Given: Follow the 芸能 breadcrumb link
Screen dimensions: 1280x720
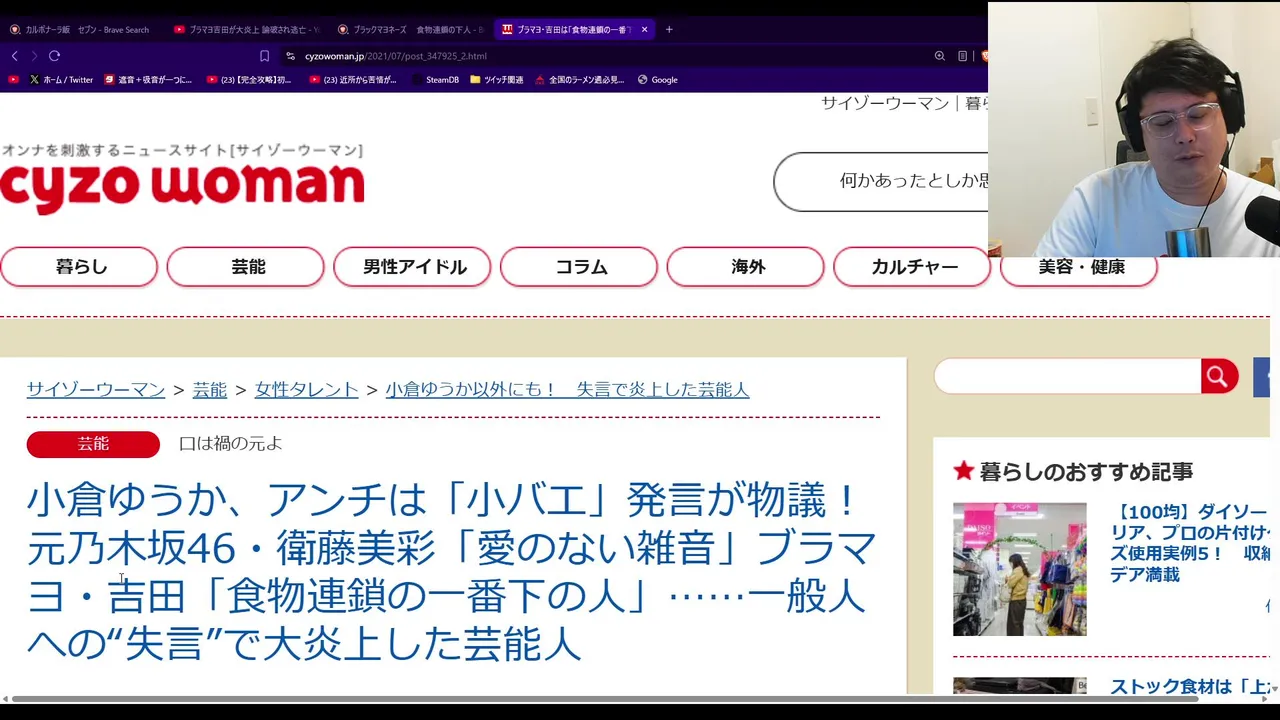Looking at the screenshot, I should (210, 390).
